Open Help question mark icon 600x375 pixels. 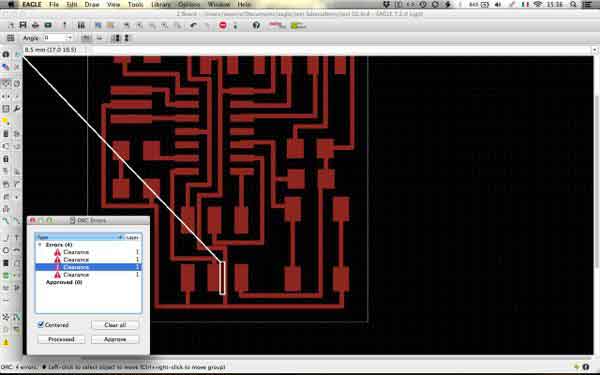point(256,25)
